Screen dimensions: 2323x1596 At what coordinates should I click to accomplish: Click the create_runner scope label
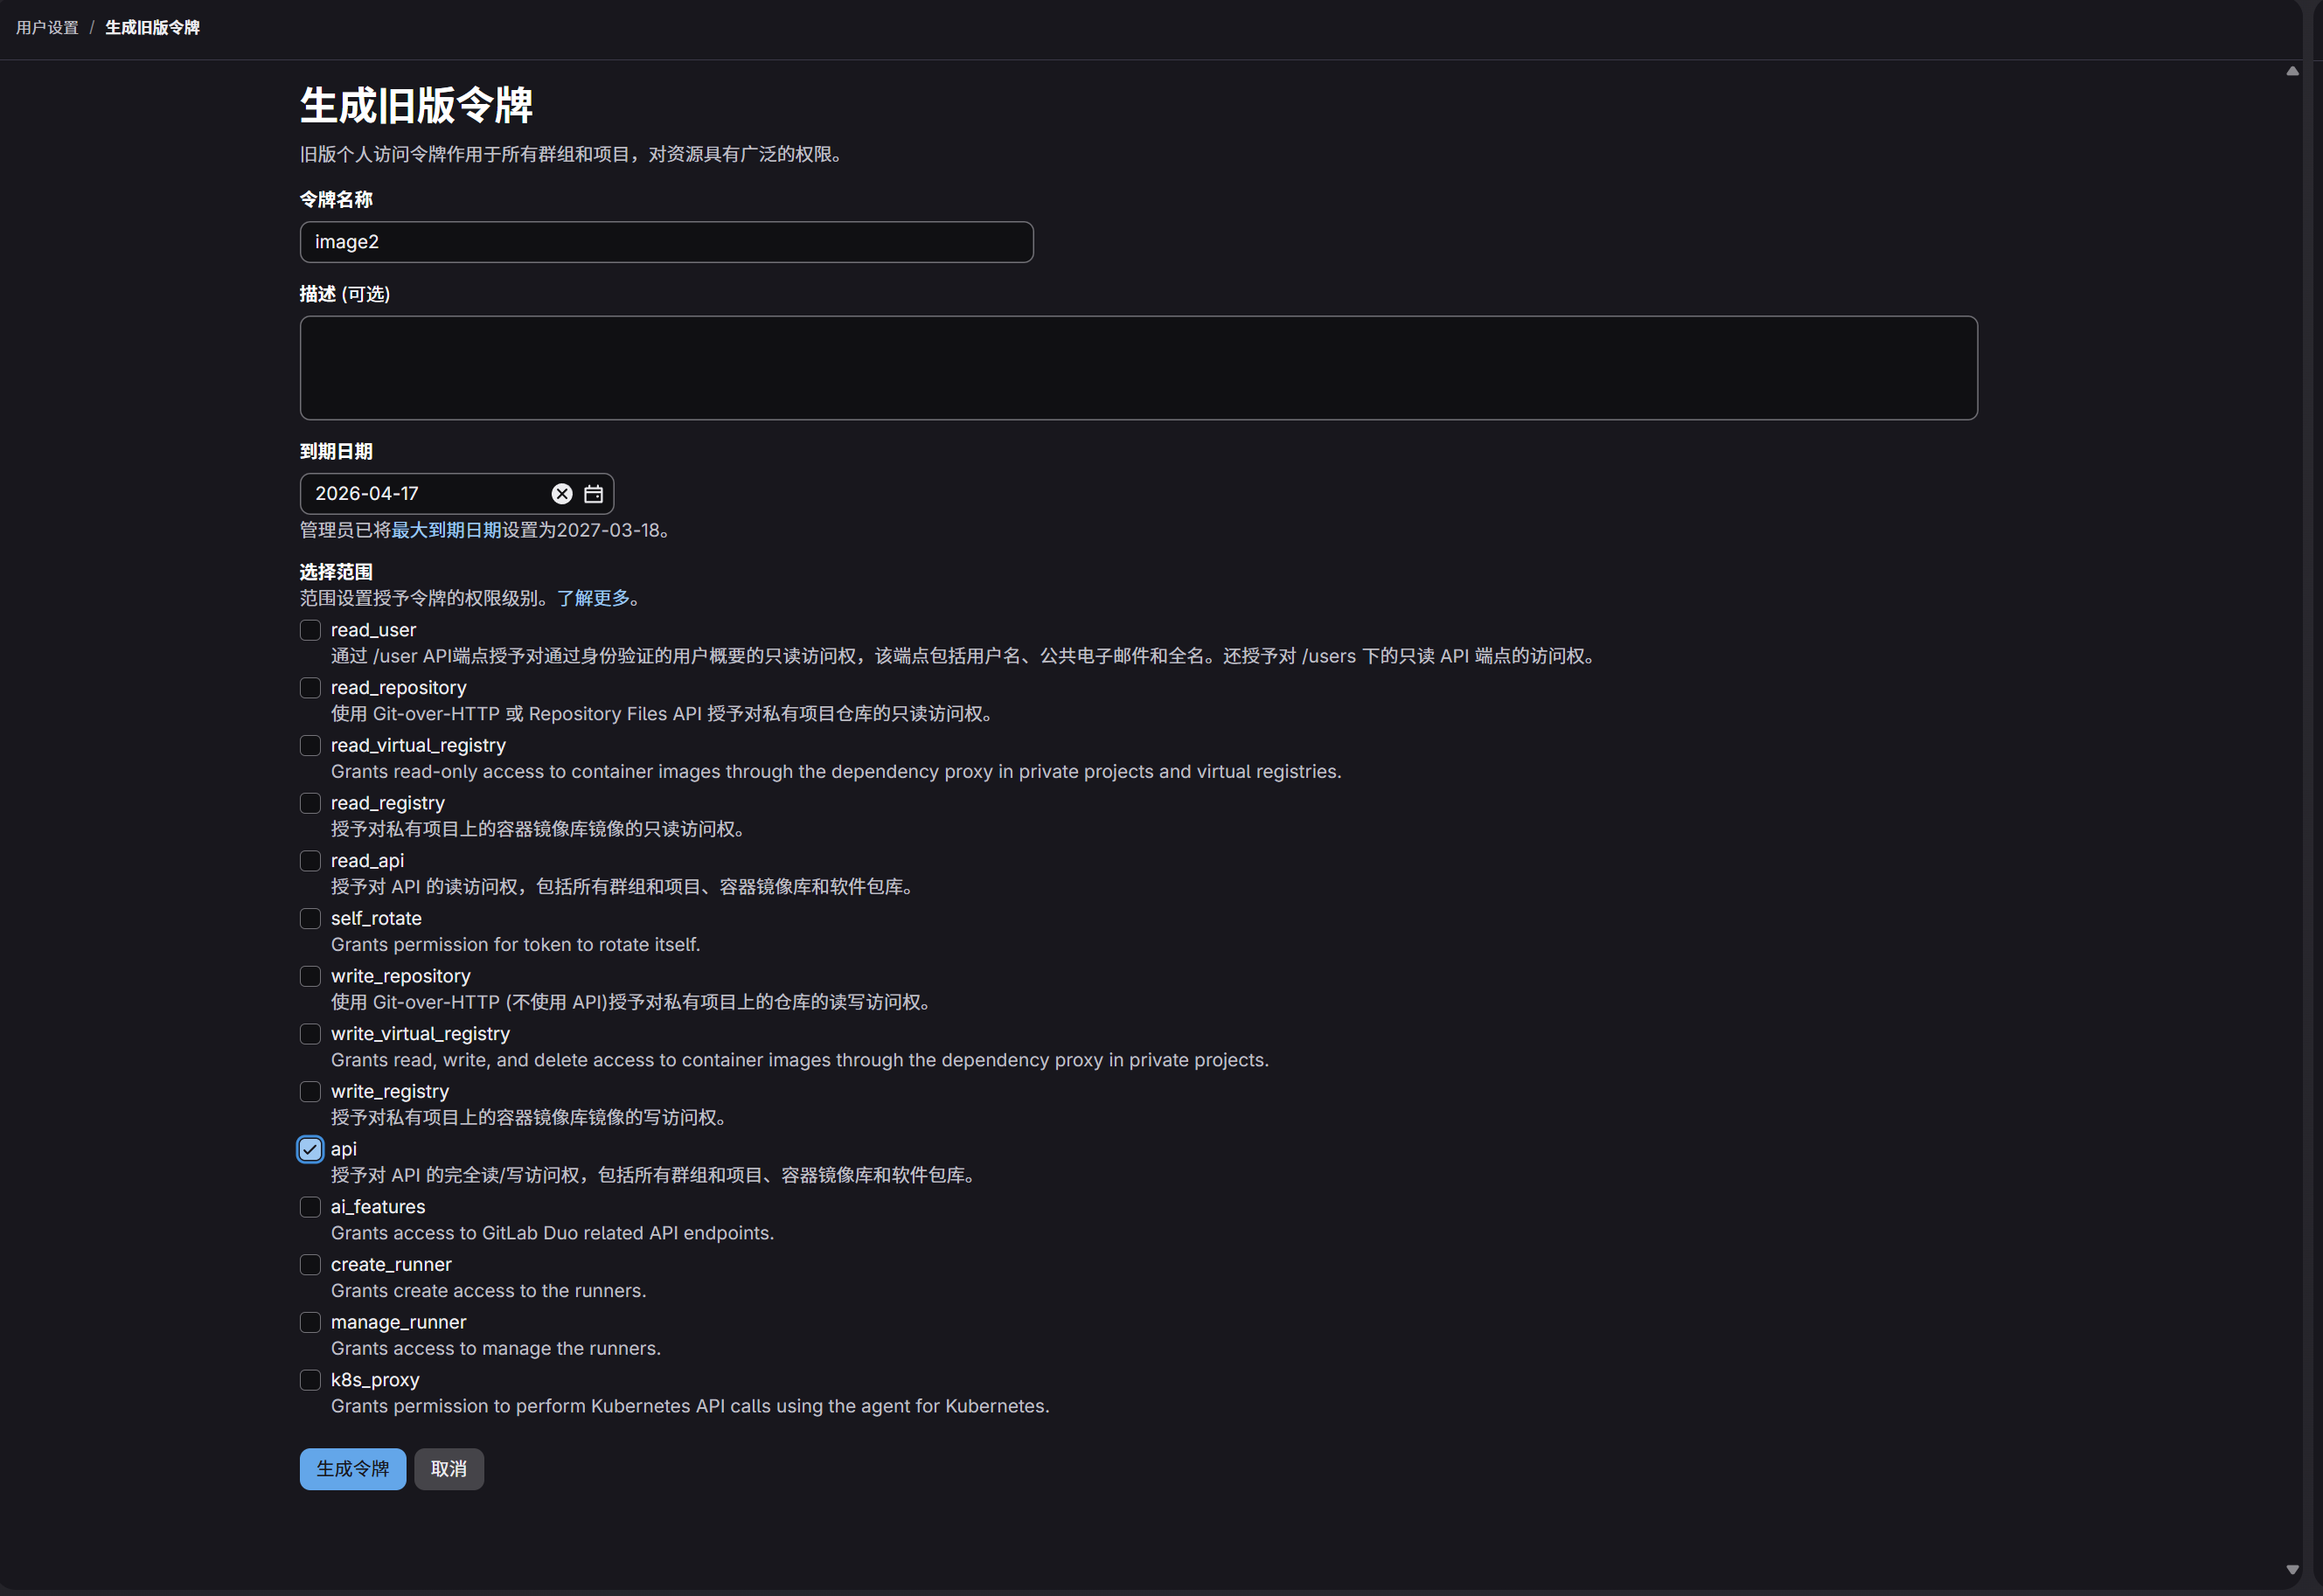[x=391, y=1265]
